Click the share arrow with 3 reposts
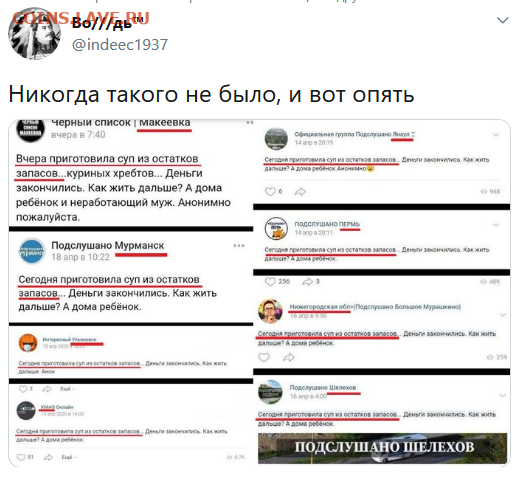This screenshot has width=513, height=480. [x=307, y=282]
